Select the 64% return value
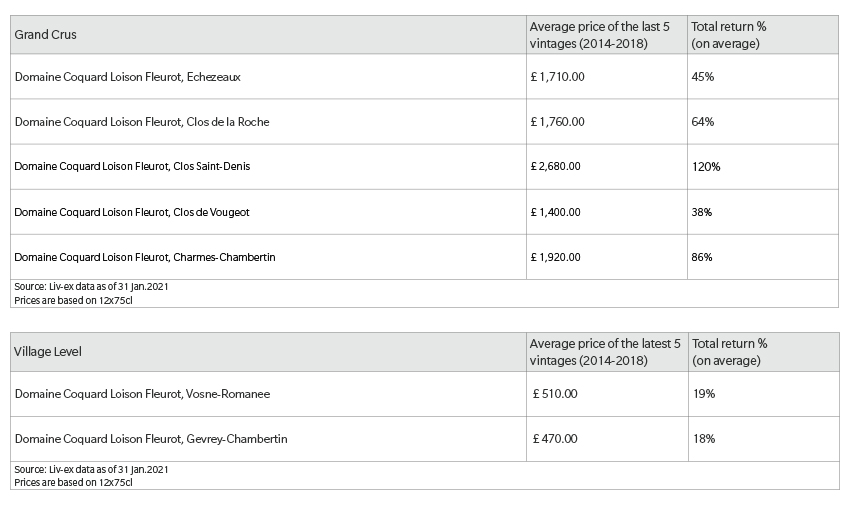The height and width of the screenshot is (506, 850). [x=703, y=122]
